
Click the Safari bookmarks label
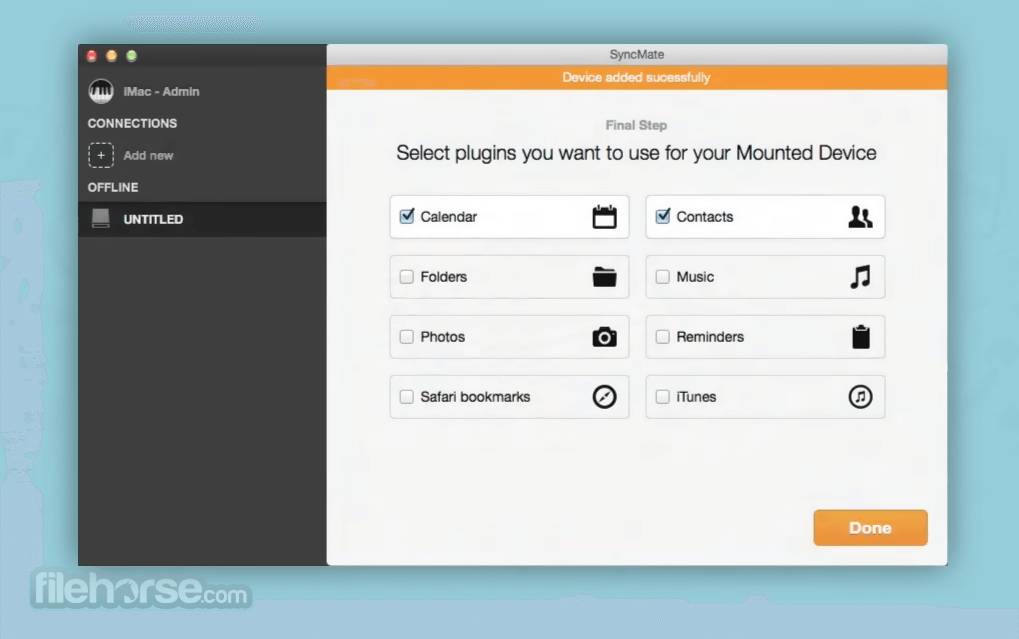[x=475, y=397]
